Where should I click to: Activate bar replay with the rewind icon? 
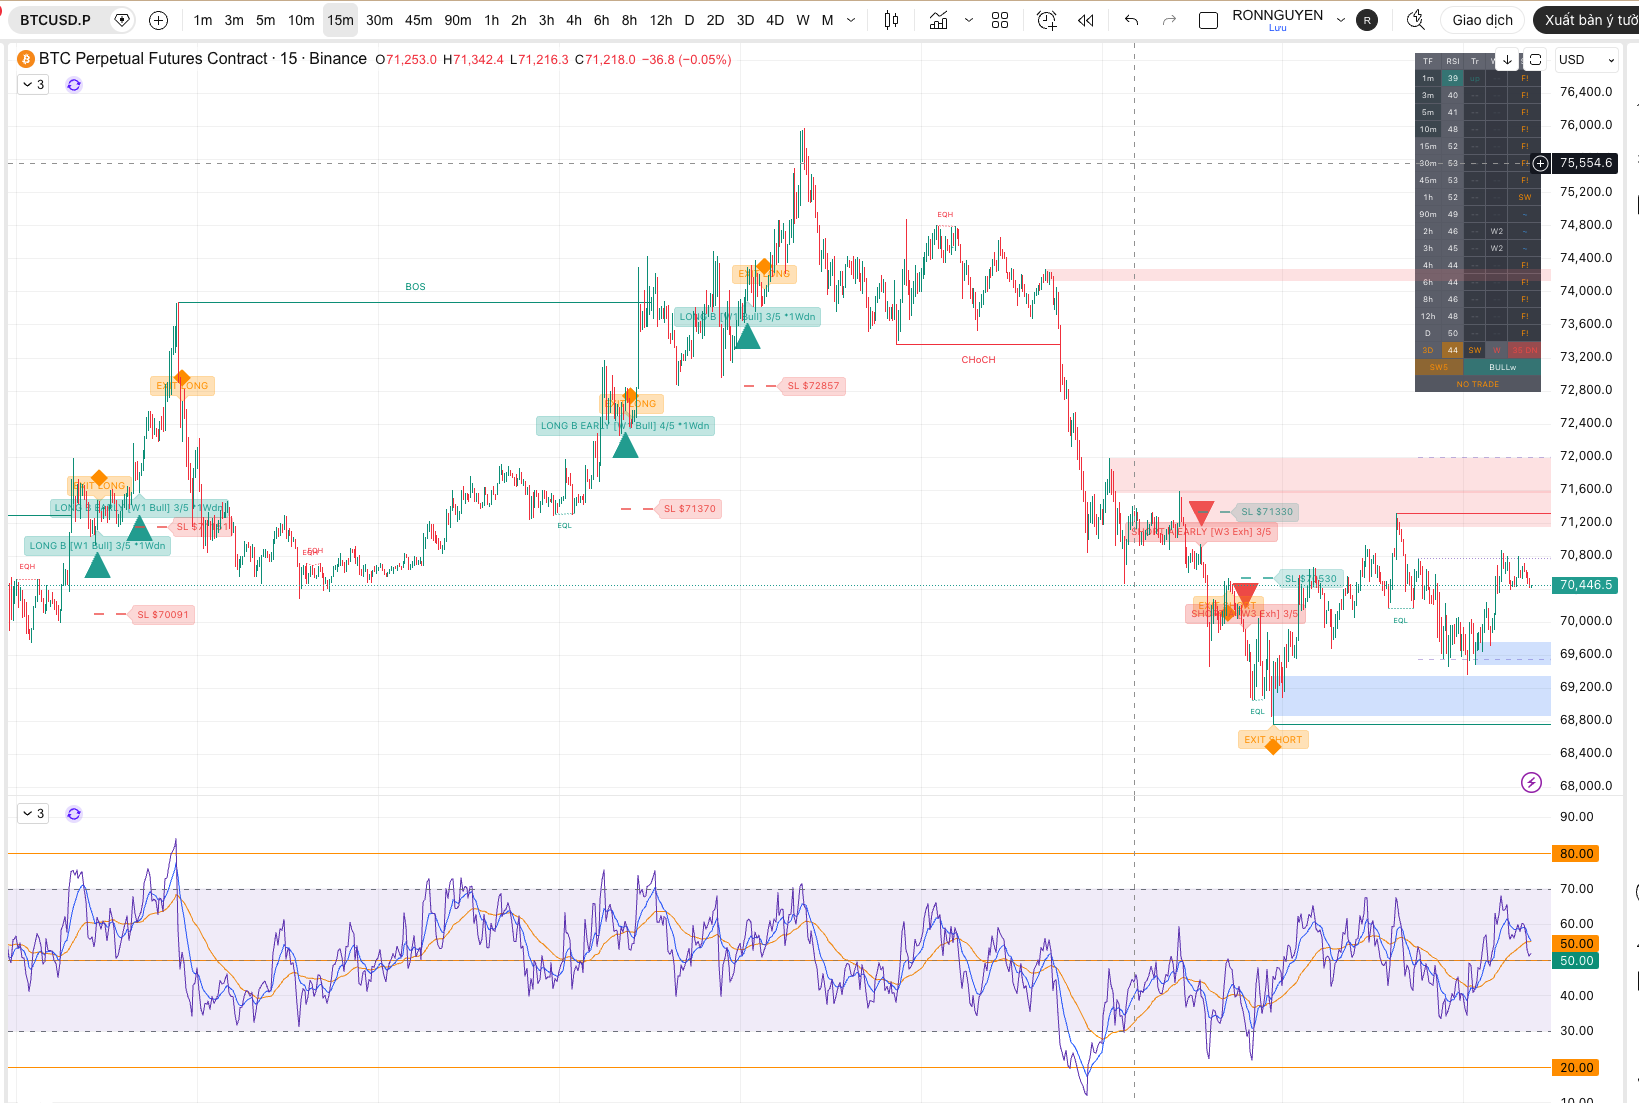coord(1085,19)
